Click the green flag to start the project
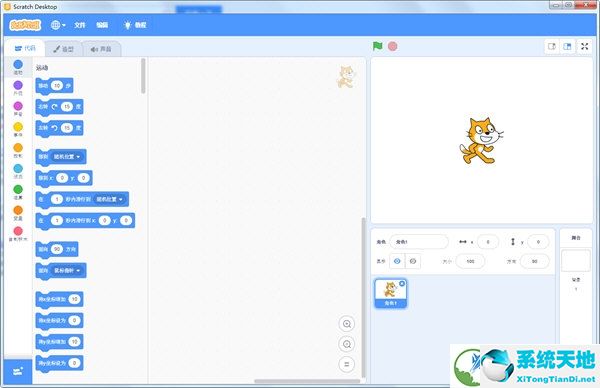The image size is (600, 388). click(377, 46)
